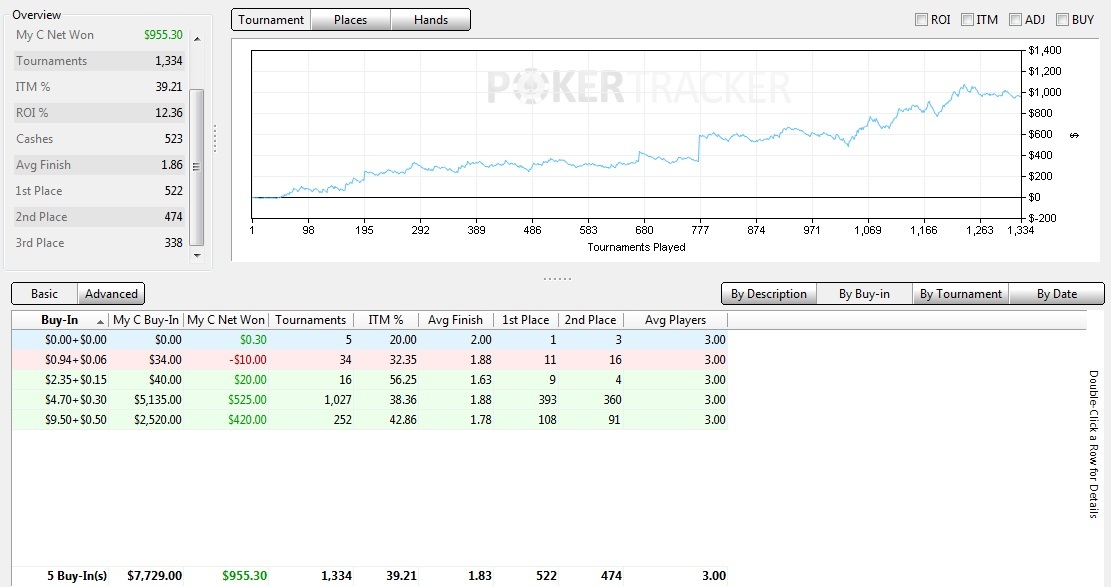Group results By Date
1111x587 pixels.
click(x=1056, y=294)
